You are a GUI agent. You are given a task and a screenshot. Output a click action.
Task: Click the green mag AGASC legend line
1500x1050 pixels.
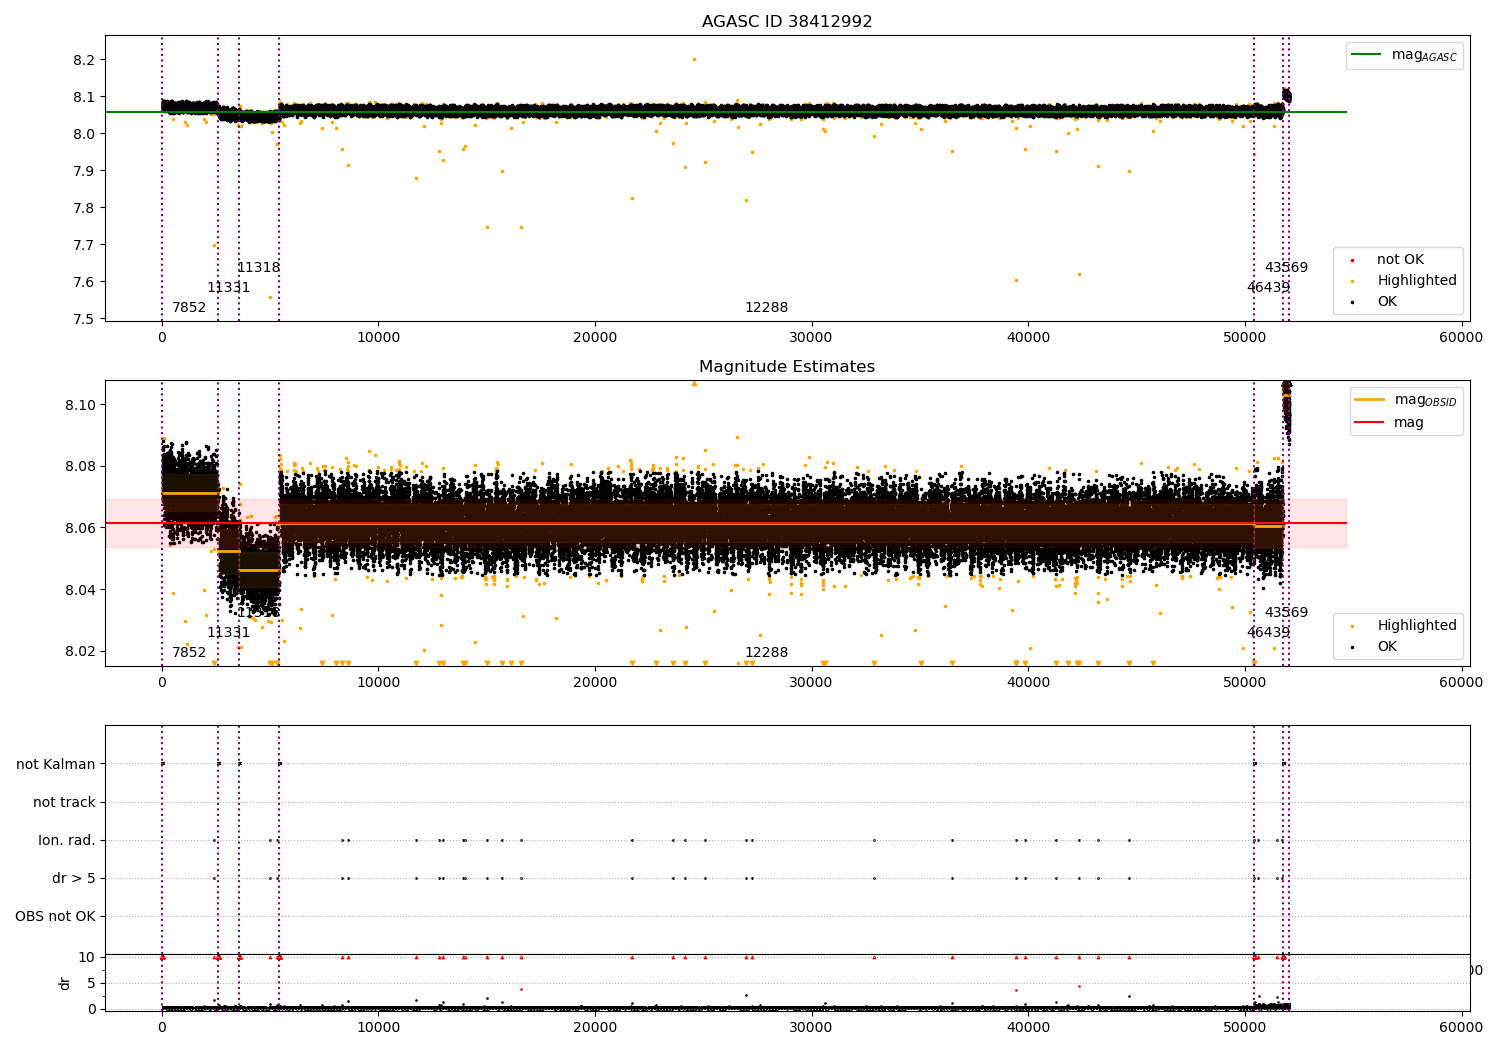tap(1366, 55)
